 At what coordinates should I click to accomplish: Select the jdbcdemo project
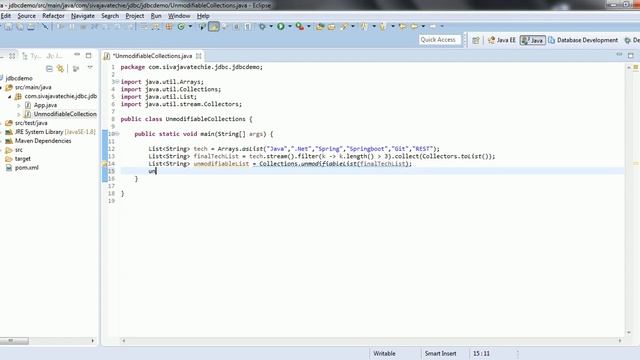[x=19, y=78]
